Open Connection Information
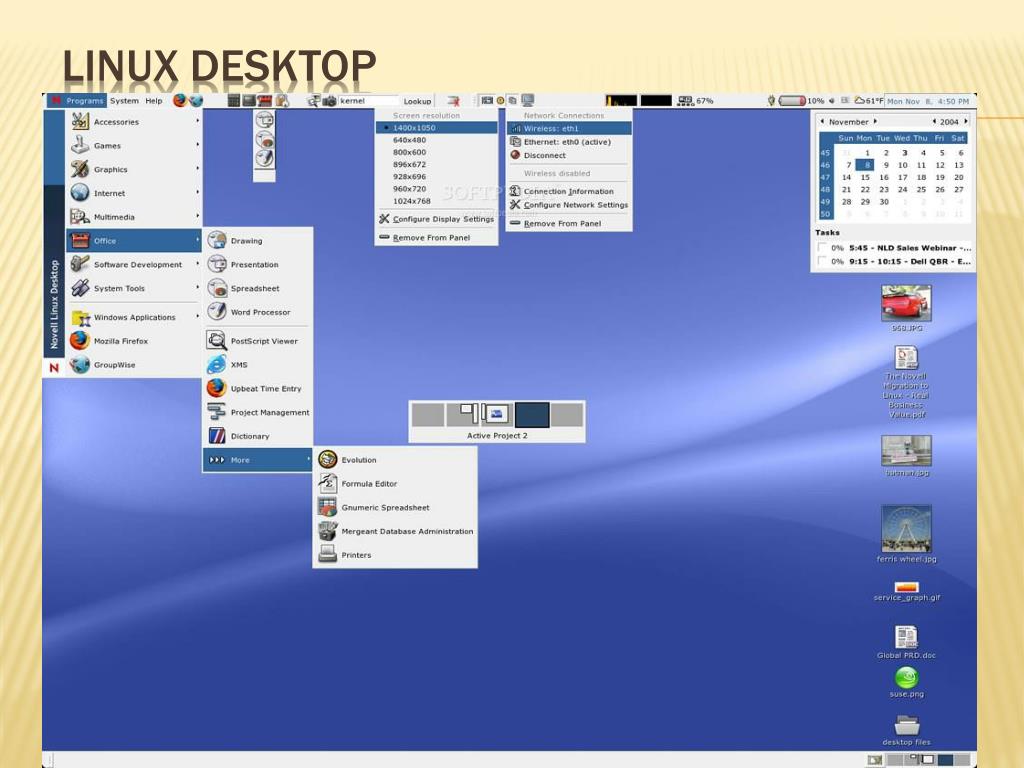The height and width of the screenshot is (768, 1024). [x=569, y=191]
